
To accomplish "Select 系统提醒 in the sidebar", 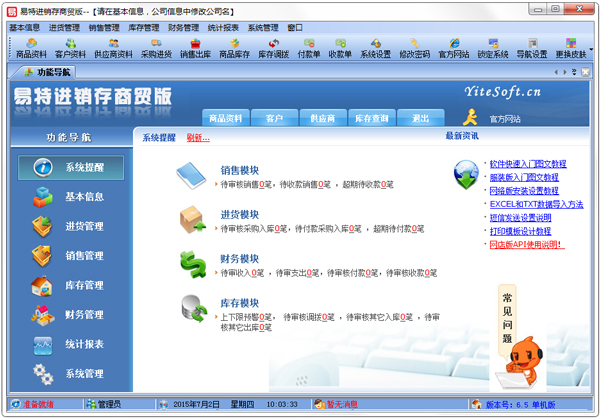I will [71, 167].
